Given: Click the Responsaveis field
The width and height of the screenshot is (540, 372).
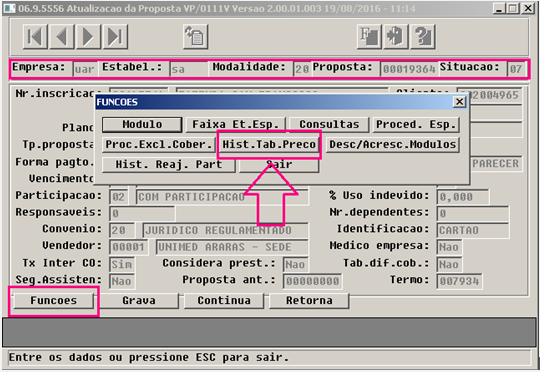Looking at the screenshot, I should coord(142,214).
